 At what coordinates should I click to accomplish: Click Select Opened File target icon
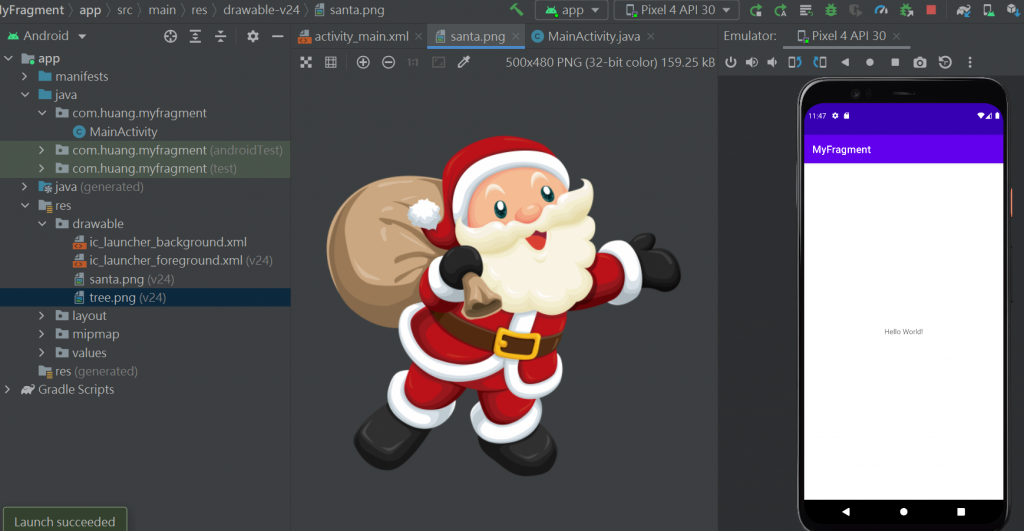pyautogui.click(x=170, y=37)
